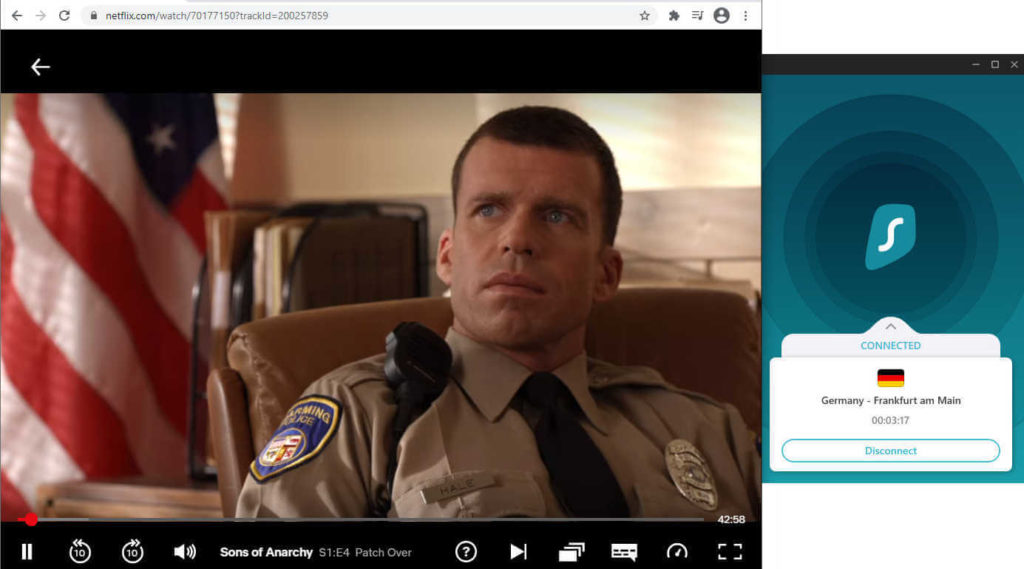
Task: Click the 42:58 remaining time
Action: (731, 520)
